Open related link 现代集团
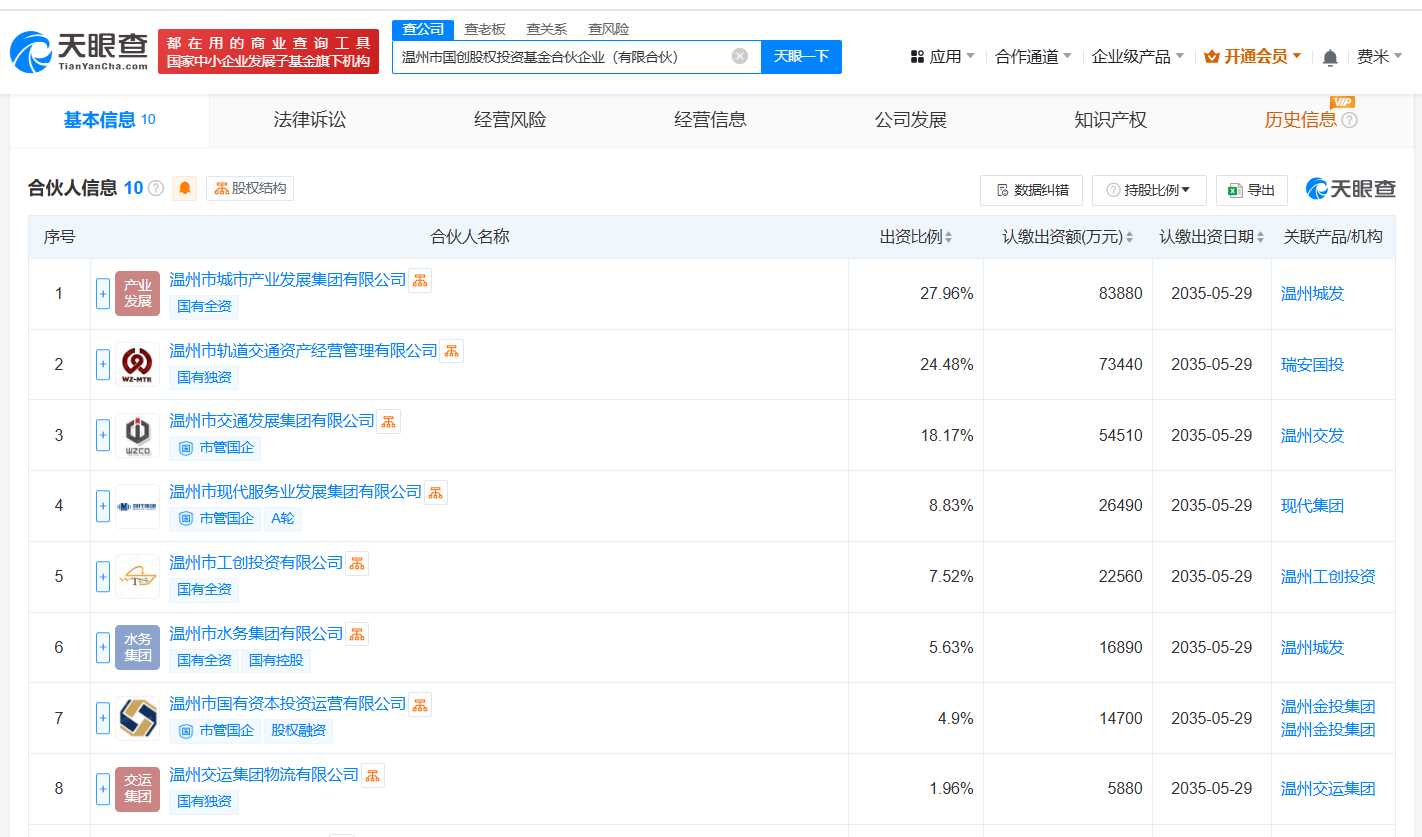1422x837 pixels. [x=1312, y=506]
